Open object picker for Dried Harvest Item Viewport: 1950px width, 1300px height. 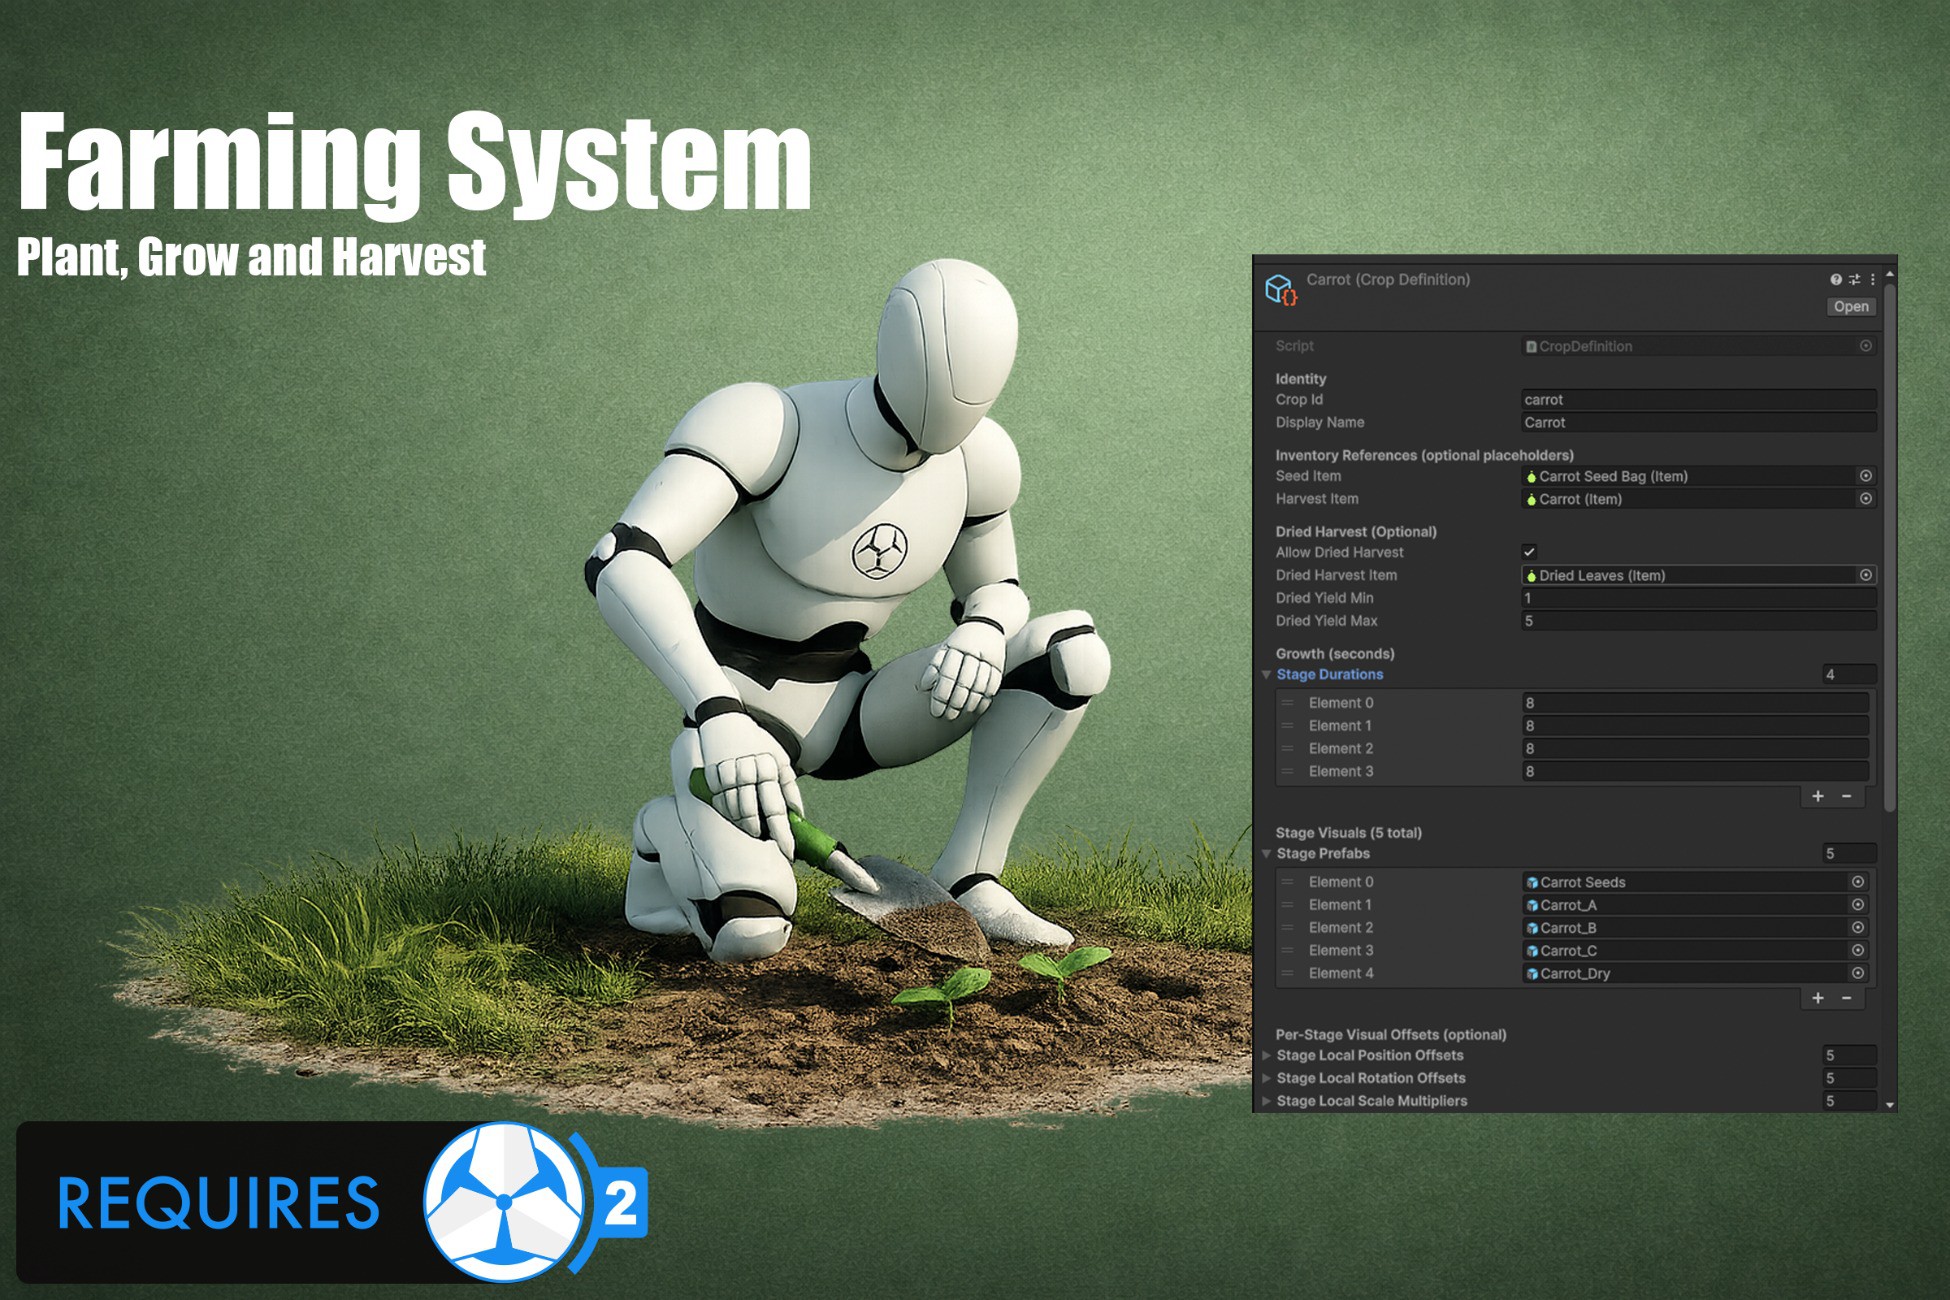tap(1865, 575)
